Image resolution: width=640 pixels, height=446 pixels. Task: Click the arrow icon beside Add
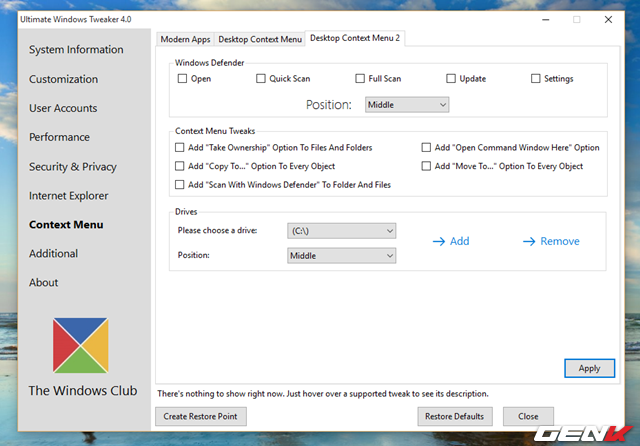click(439, 242)
